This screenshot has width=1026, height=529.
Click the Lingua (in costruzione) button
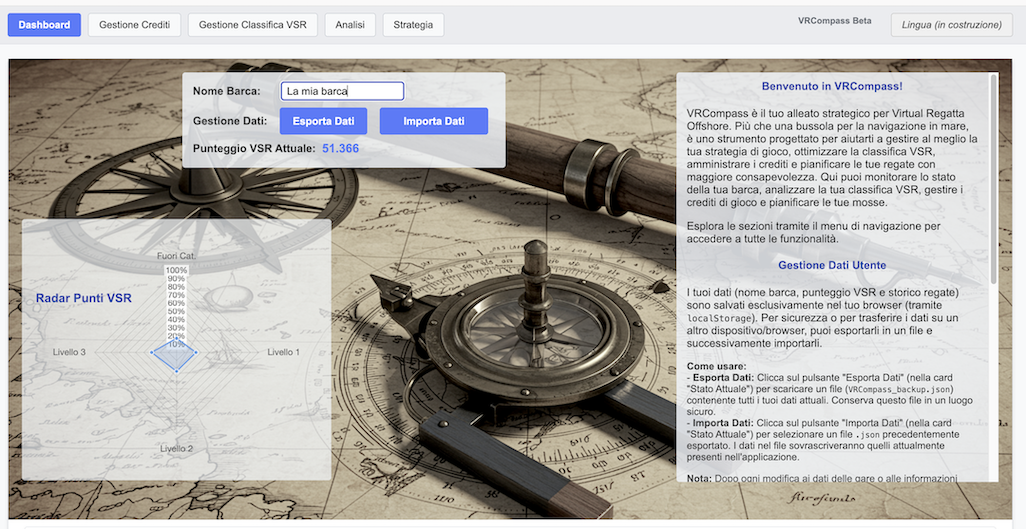(x=951, y=24)
